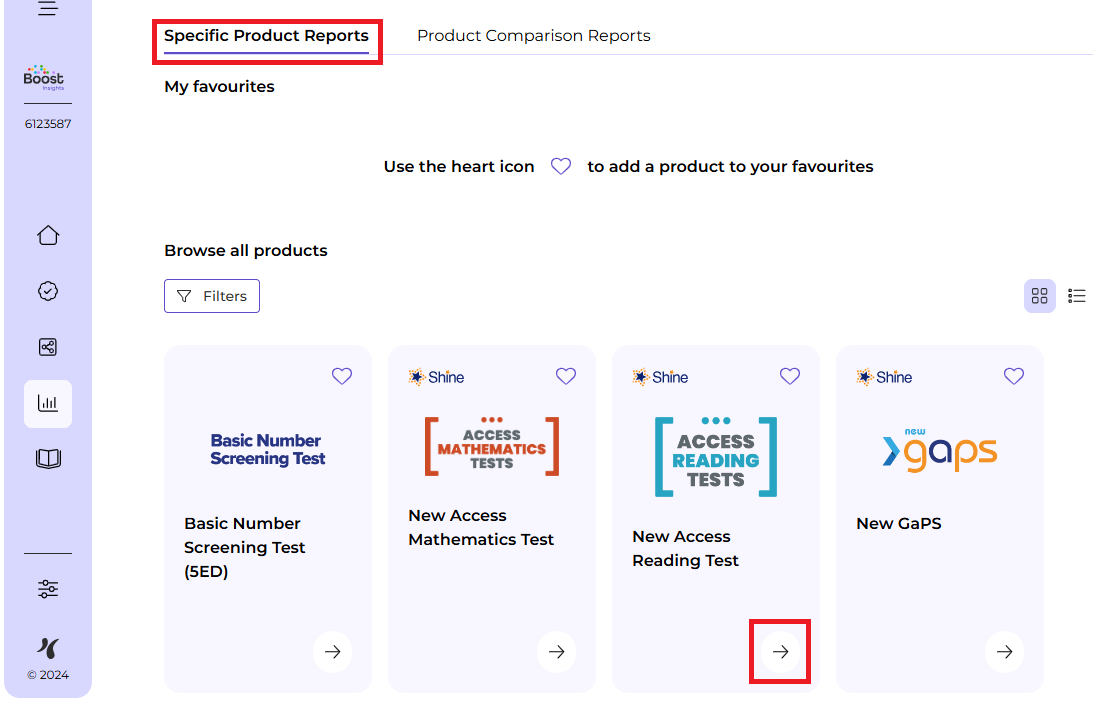Switch to grid view layout
The height and width of the screenshot is (703, 1104).
tap(1040, 296)
